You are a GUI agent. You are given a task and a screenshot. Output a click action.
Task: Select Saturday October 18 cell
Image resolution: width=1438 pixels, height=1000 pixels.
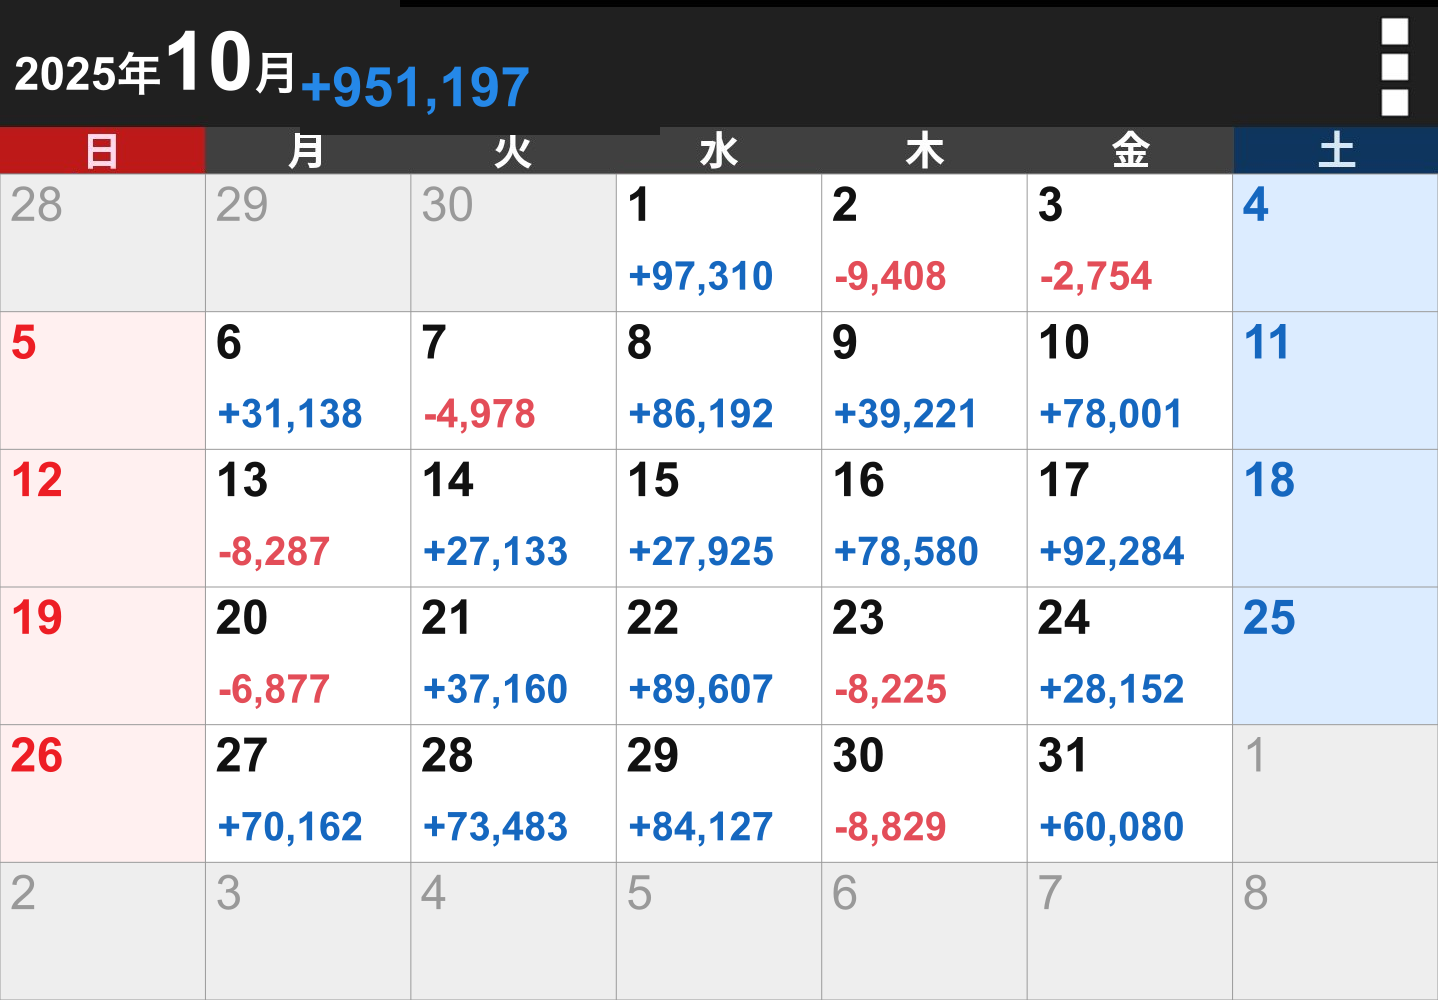pyautogui.click(x=1336, y=518)
